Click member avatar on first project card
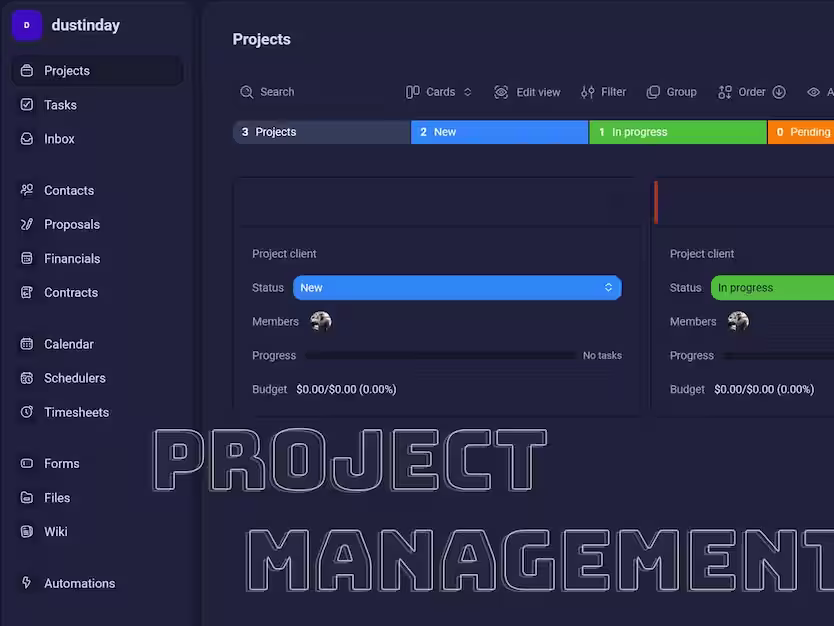This screenshot has width=834, height=626. click(321, 321)
